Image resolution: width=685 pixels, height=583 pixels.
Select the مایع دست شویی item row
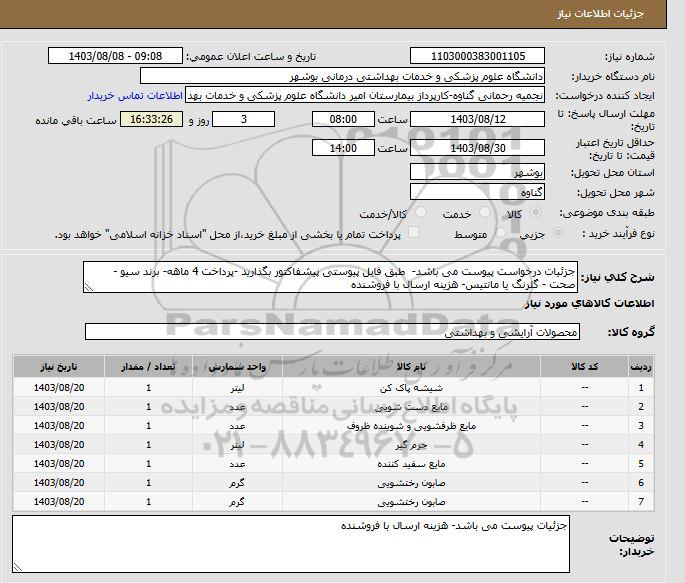tap(334, 407)
